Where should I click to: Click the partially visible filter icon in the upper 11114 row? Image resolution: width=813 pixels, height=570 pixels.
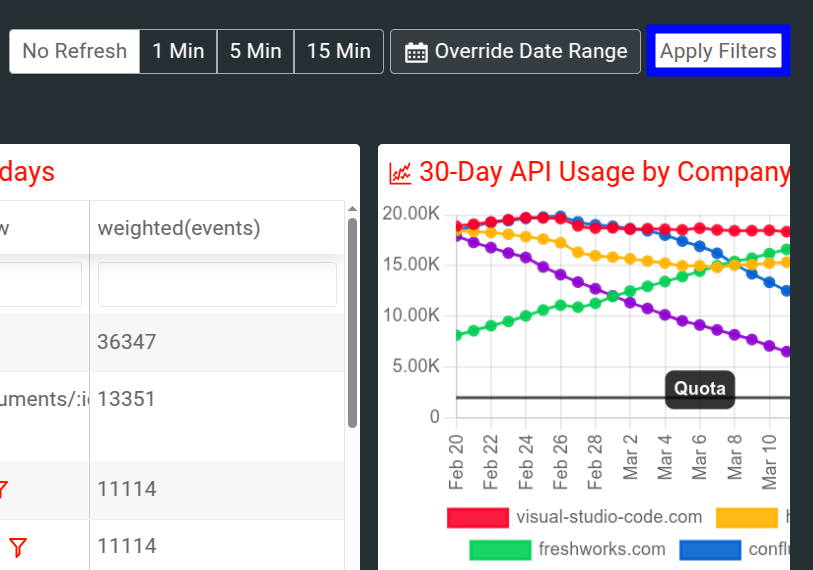(x=4, y=489)
